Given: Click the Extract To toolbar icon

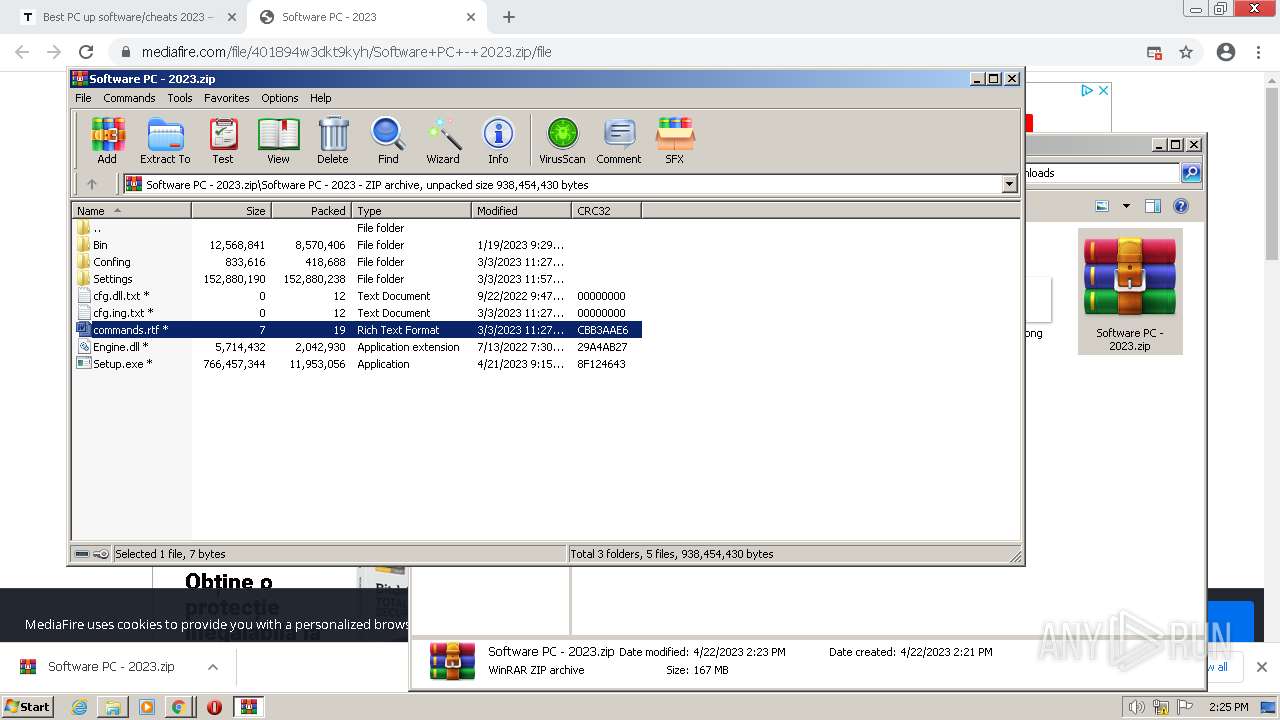Looking at the screenshot, I should point(165,141).
